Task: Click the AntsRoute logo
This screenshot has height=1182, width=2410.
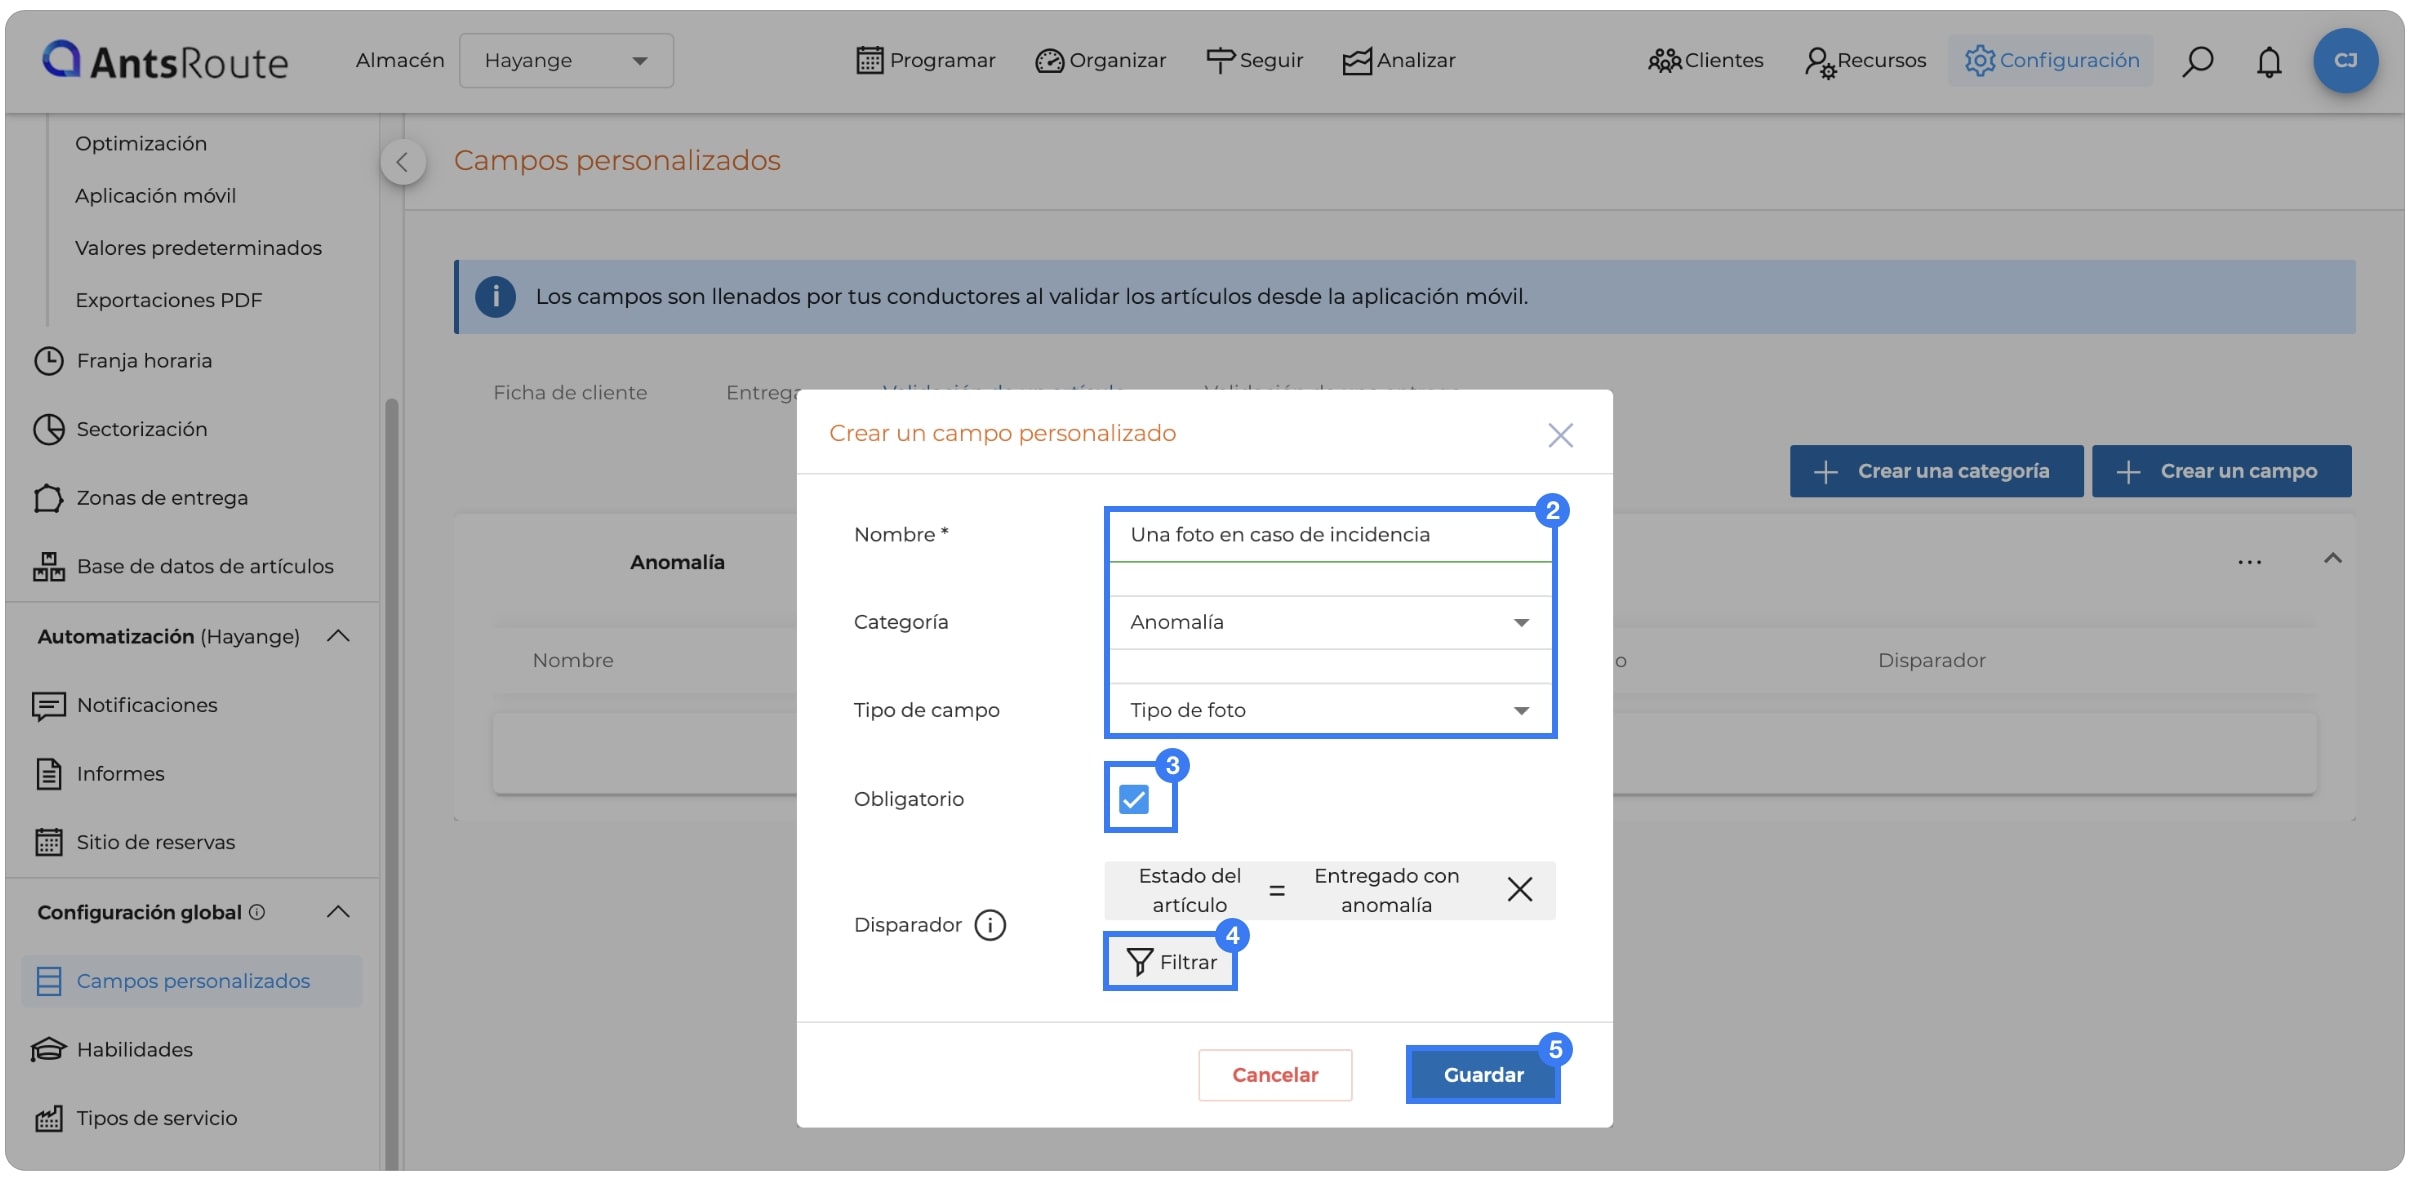Action: click(165, 61)
